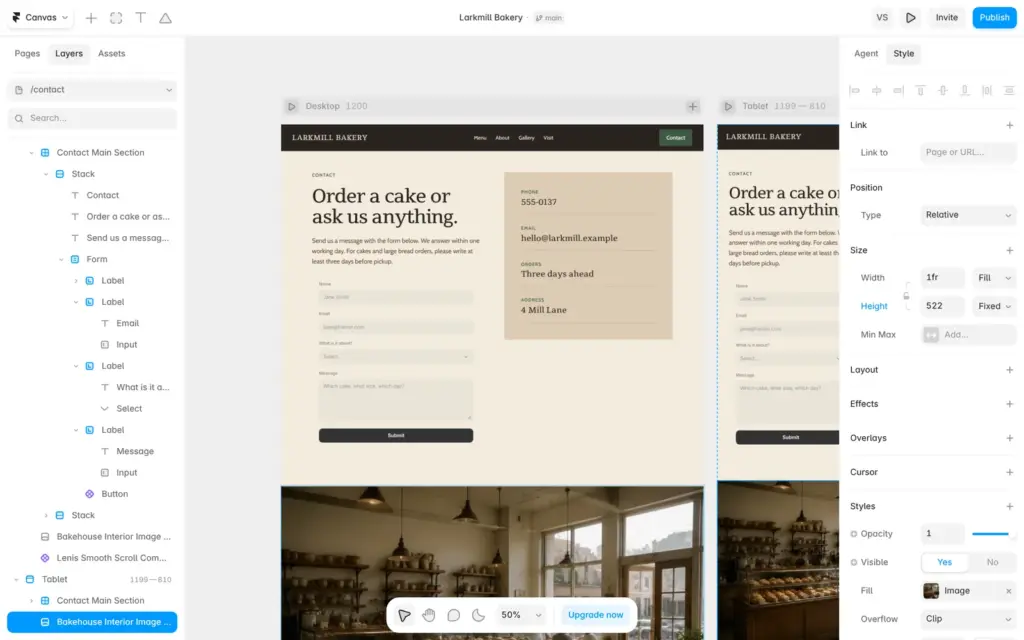
Task: Collapse the Tablet breakpoint layer
Action: click(16, 579)
